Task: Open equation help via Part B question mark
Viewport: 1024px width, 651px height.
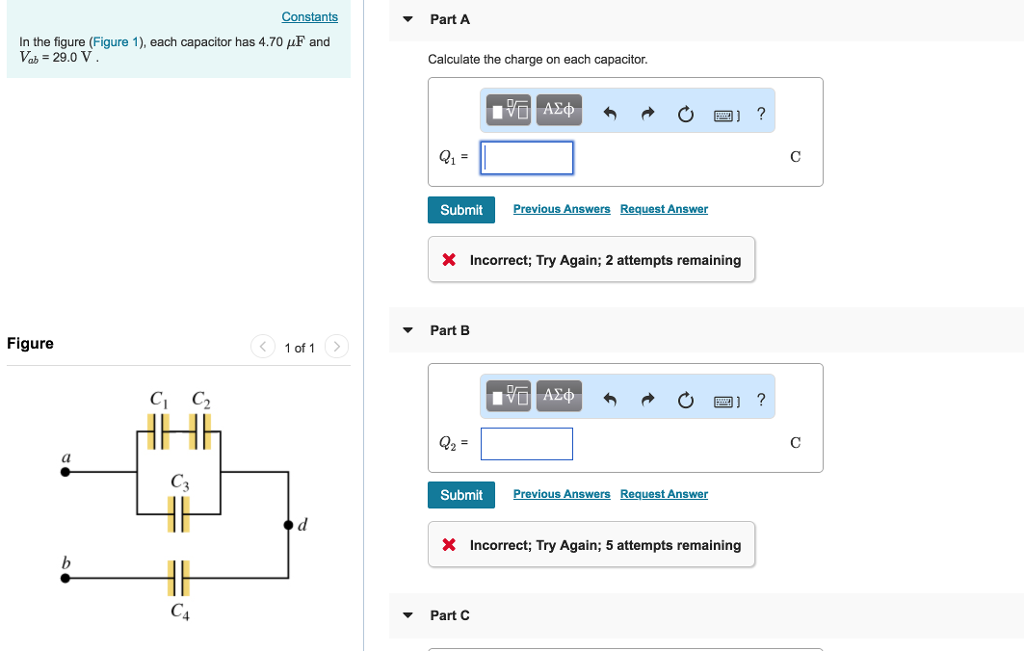Action: point(761,399)
